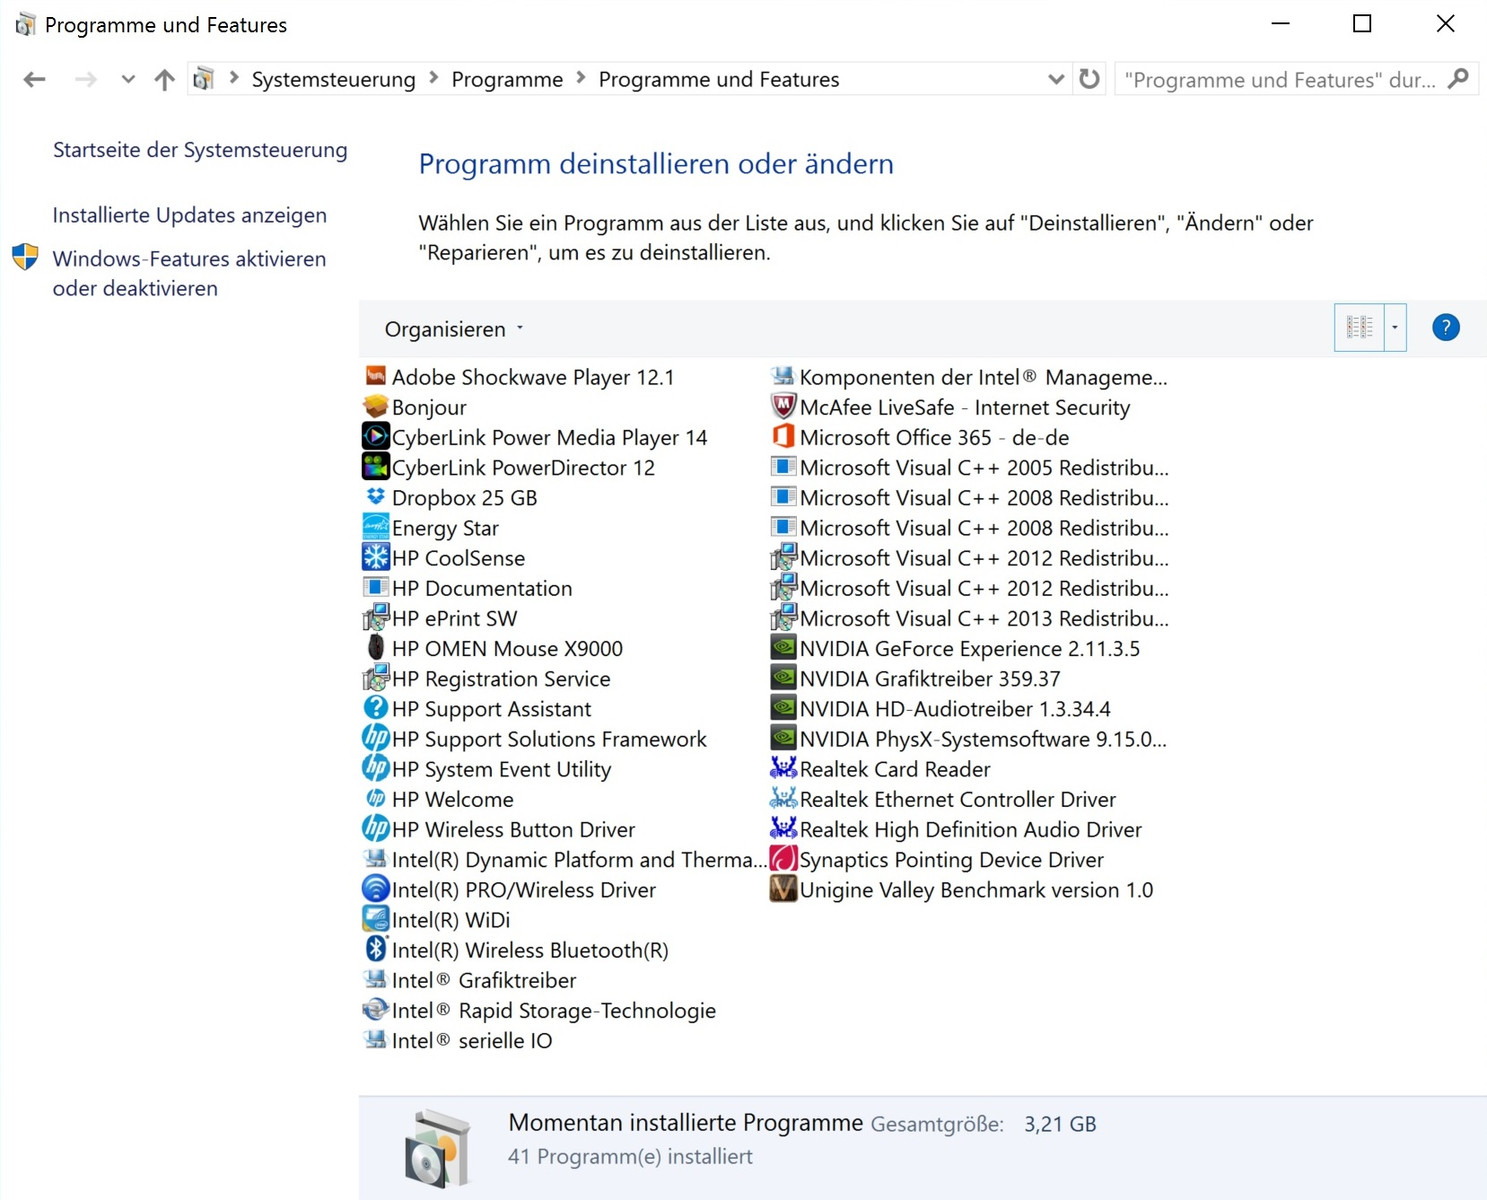Image resolution: width=1487 pixels, height=1200 pixels.
Task: Click the Realtek Card Reader crab icon
Action: pyautogui.click(x=783, y=768)
